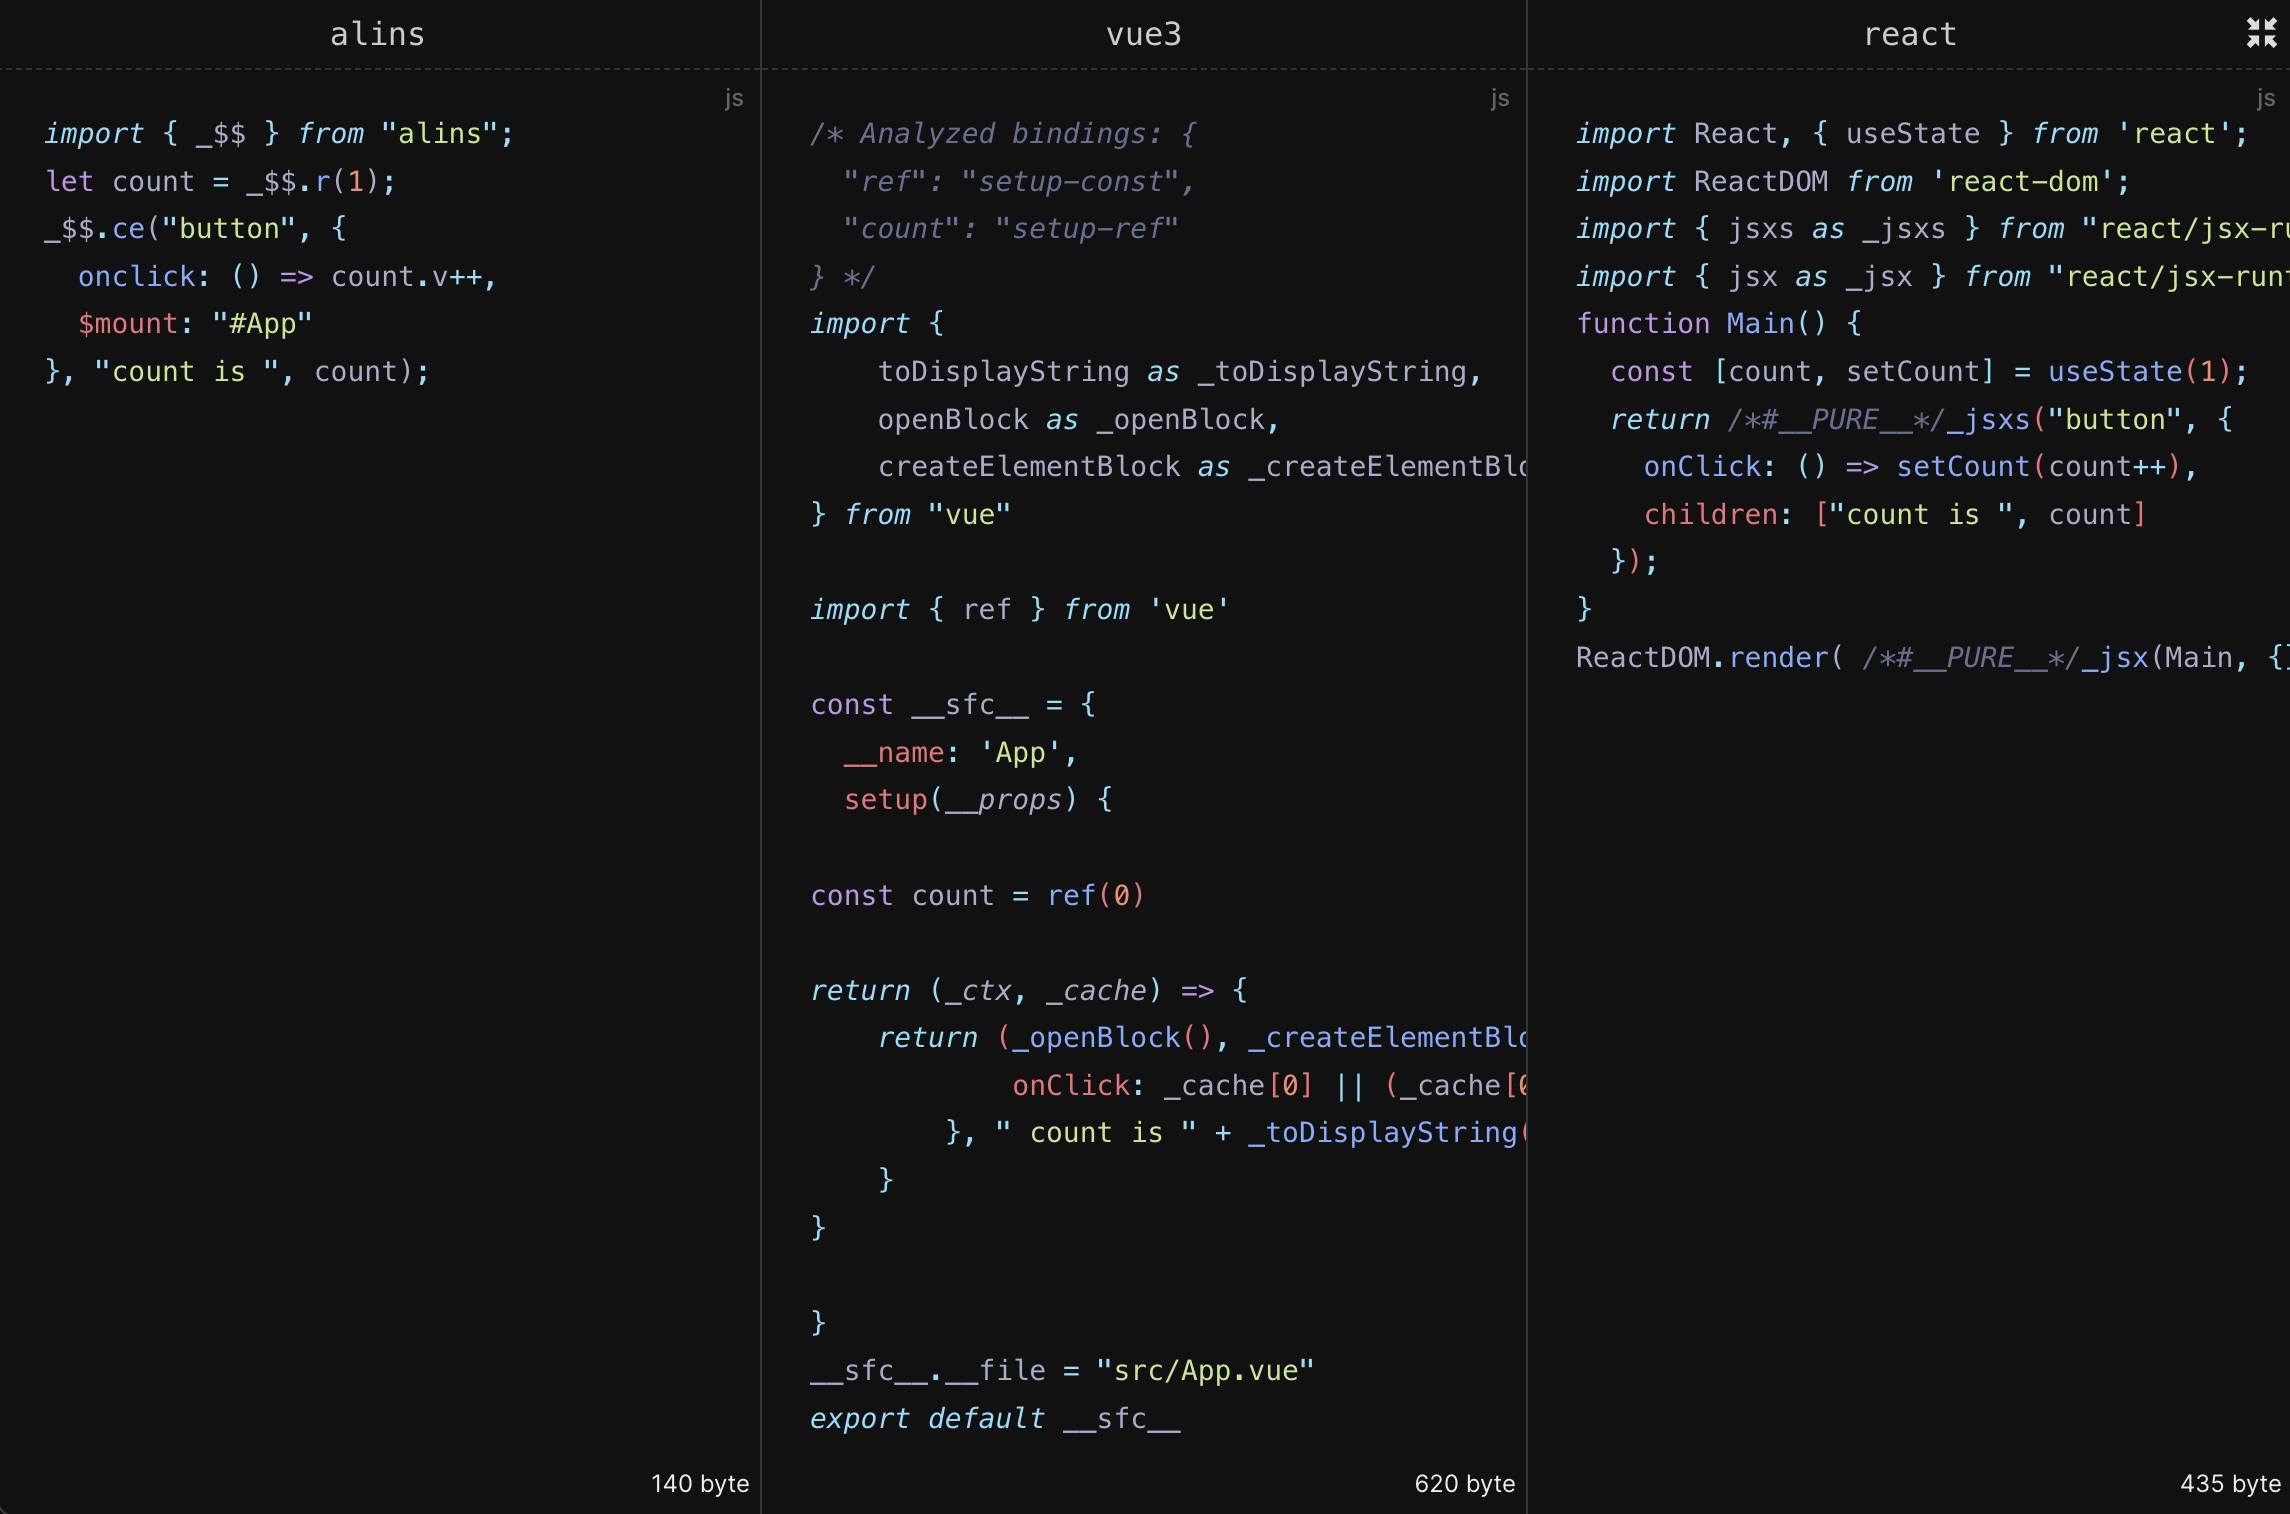
Task: Click the import { ref } from 'vue' line
Action: pos(1019,610)
